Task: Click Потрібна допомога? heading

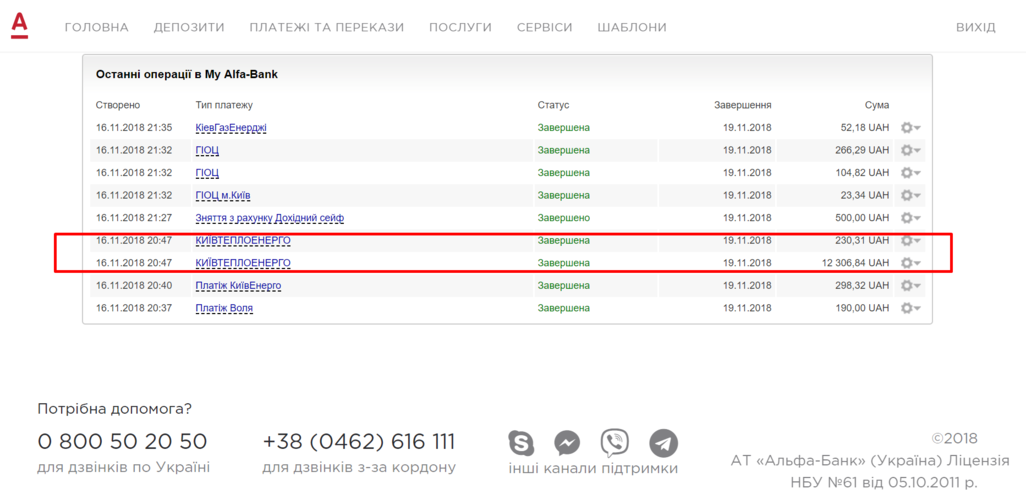Action: pyautogui.click(x=115, y=410)
